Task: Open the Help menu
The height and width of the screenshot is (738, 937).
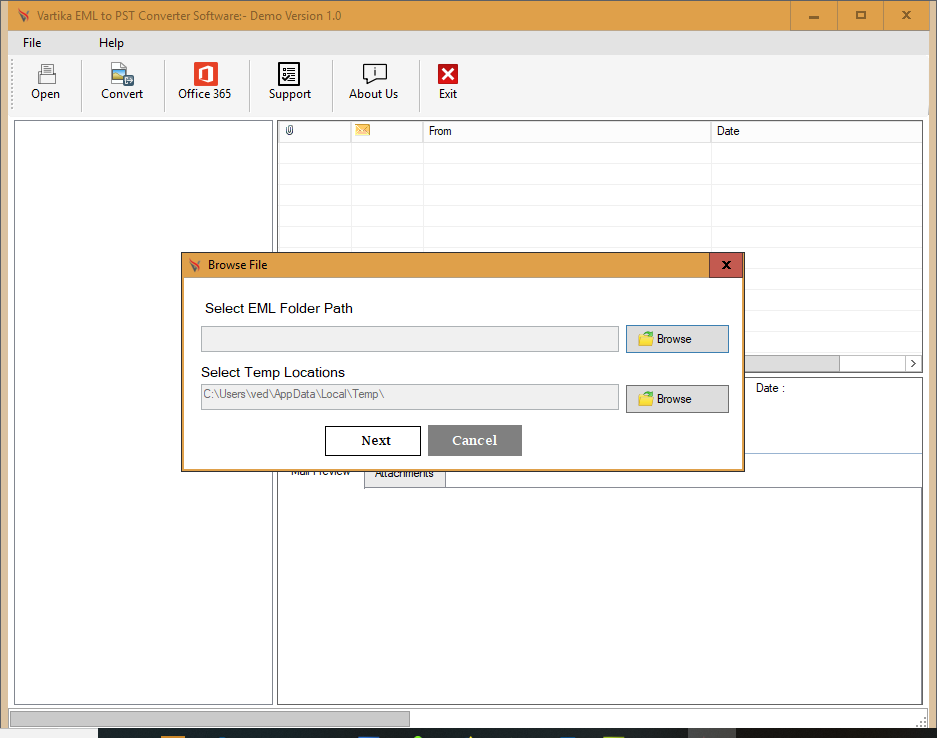Action: (x=111, y=43)
